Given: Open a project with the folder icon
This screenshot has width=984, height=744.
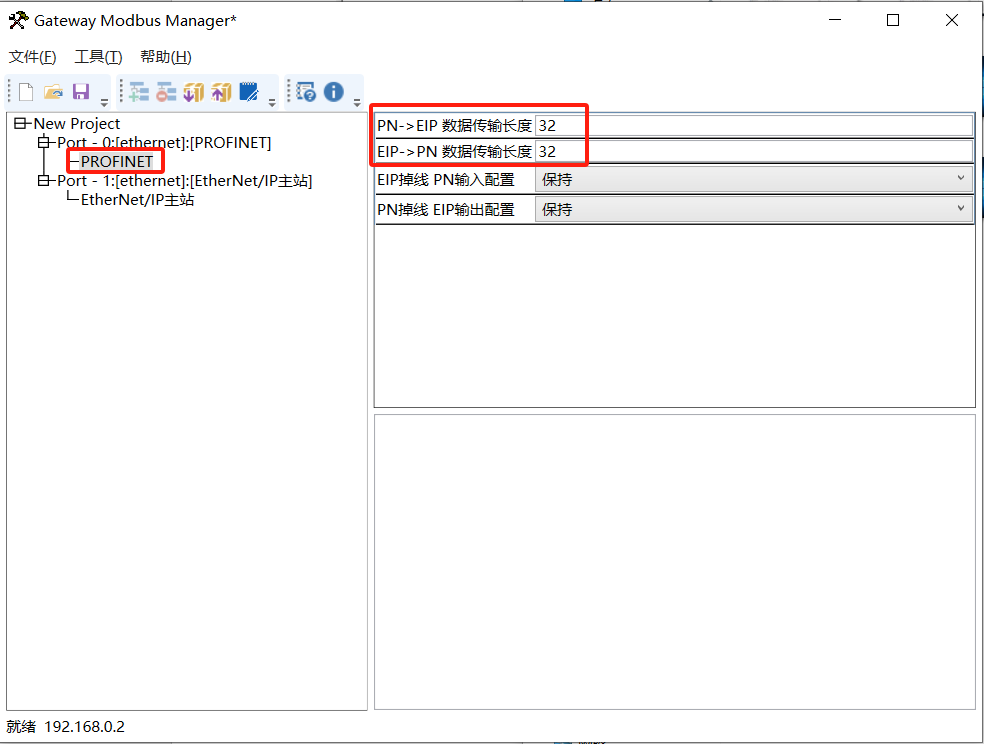Looking at the screenshot, I should coord(53,92).
